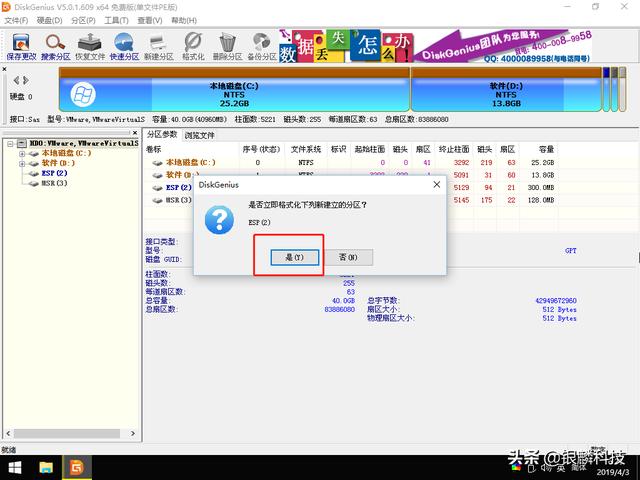Open the 文件(F) menu
The height and width of the screenshot is (480, 640).
pyautogui.click(x=16, y=20)
